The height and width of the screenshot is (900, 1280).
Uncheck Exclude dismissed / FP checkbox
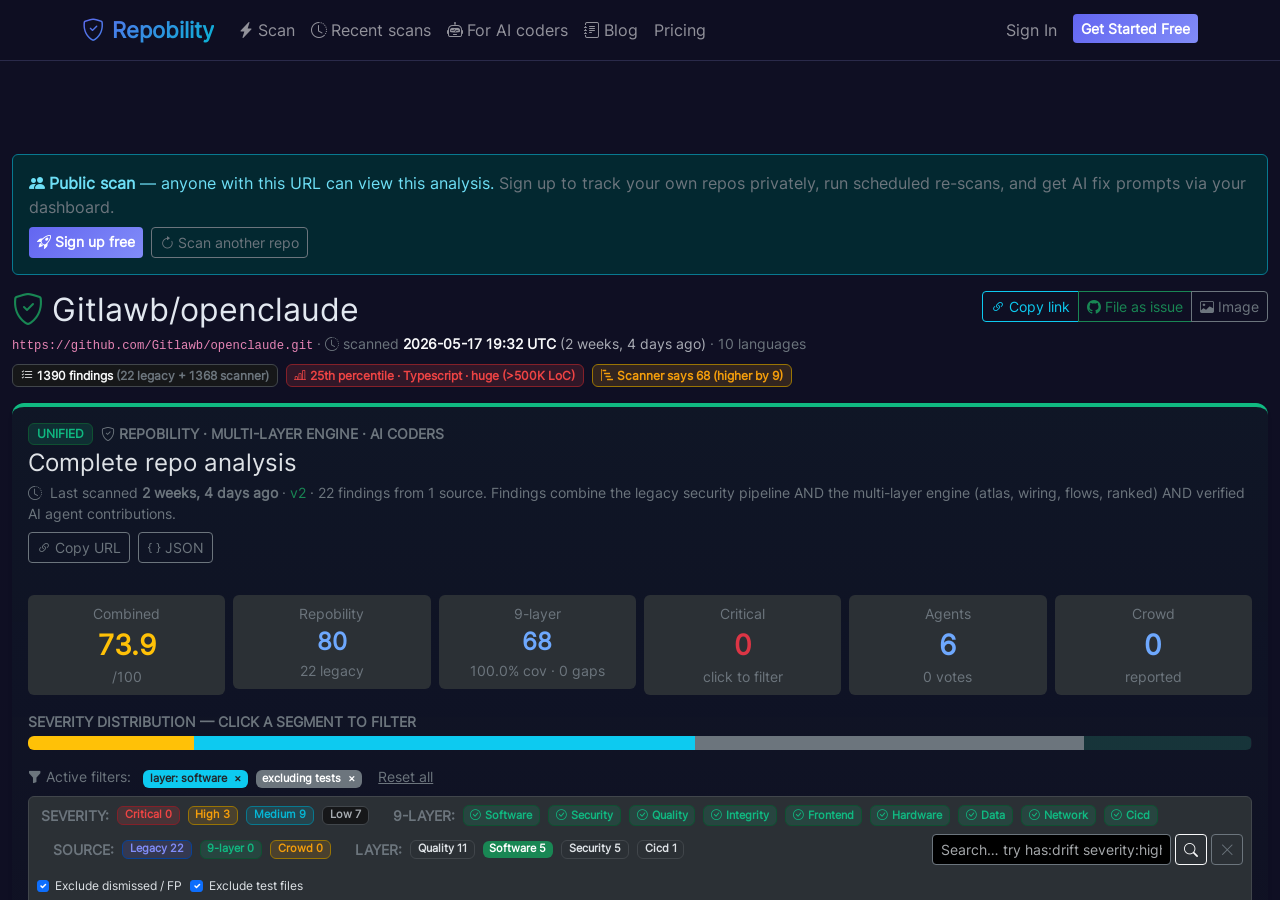[43, 886]
